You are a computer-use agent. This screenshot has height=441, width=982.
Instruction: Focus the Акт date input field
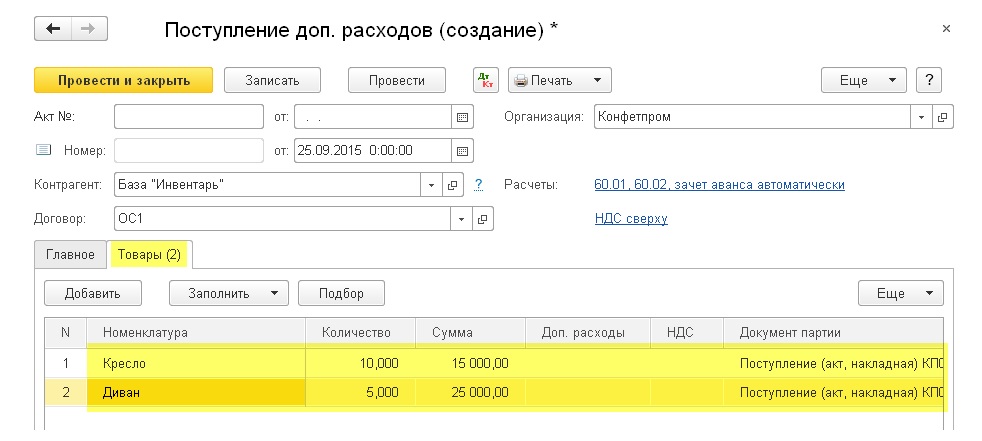(x=373, y=117)
